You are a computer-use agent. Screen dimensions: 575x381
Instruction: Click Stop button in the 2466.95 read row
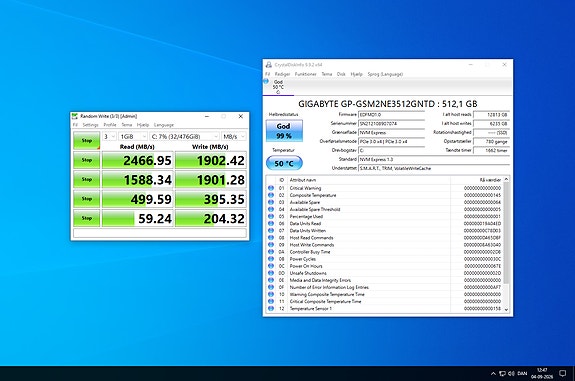[87, 160]
